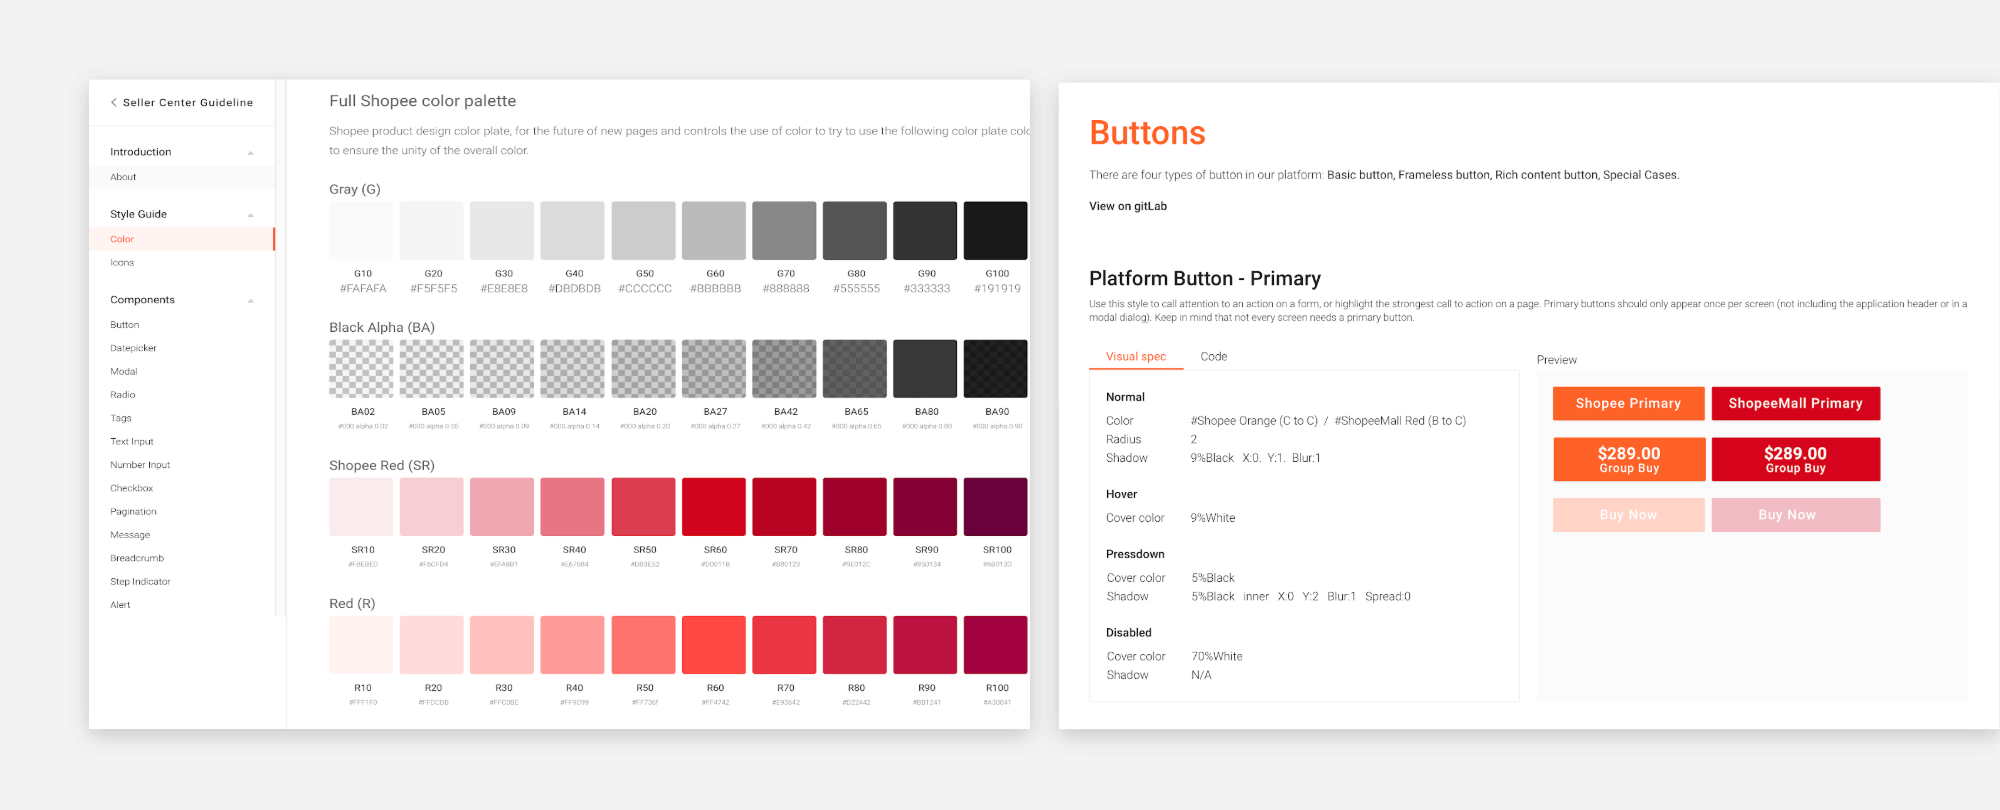Pick the BA02 black alpha swatch

(361, 369)
